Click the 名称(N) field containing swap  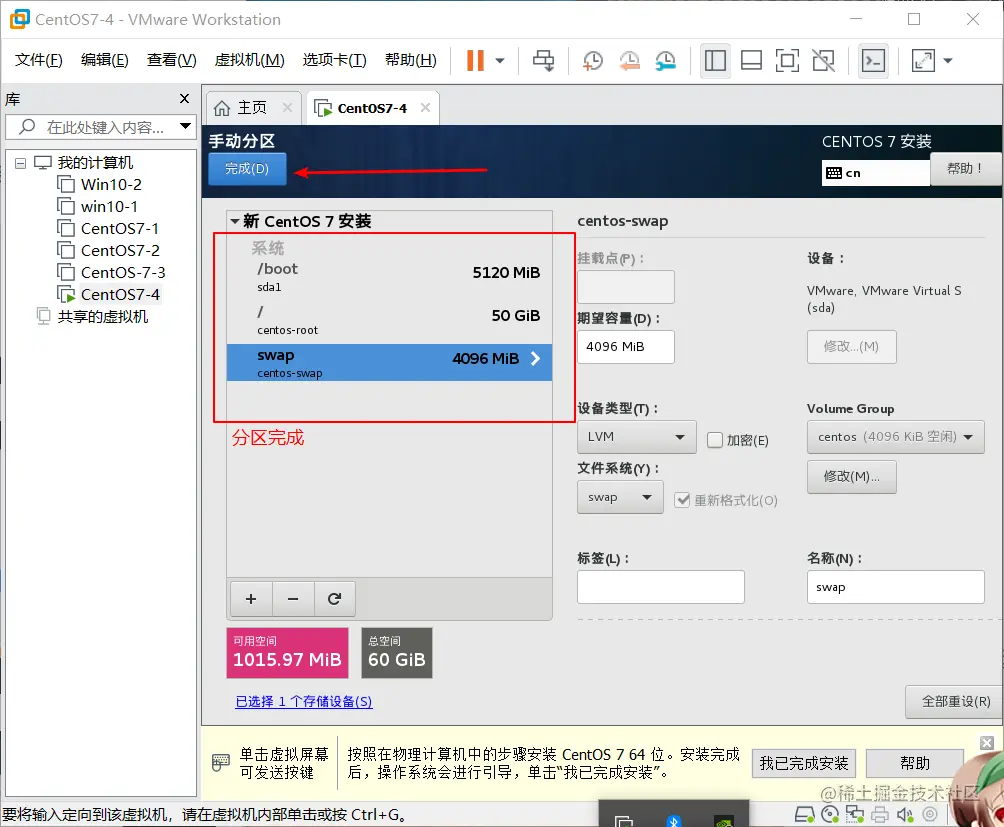pos(895,587)
